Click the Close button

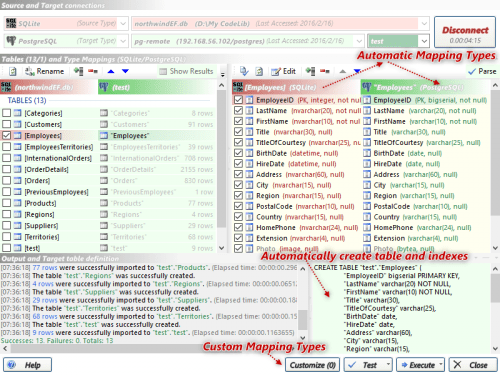473,365
